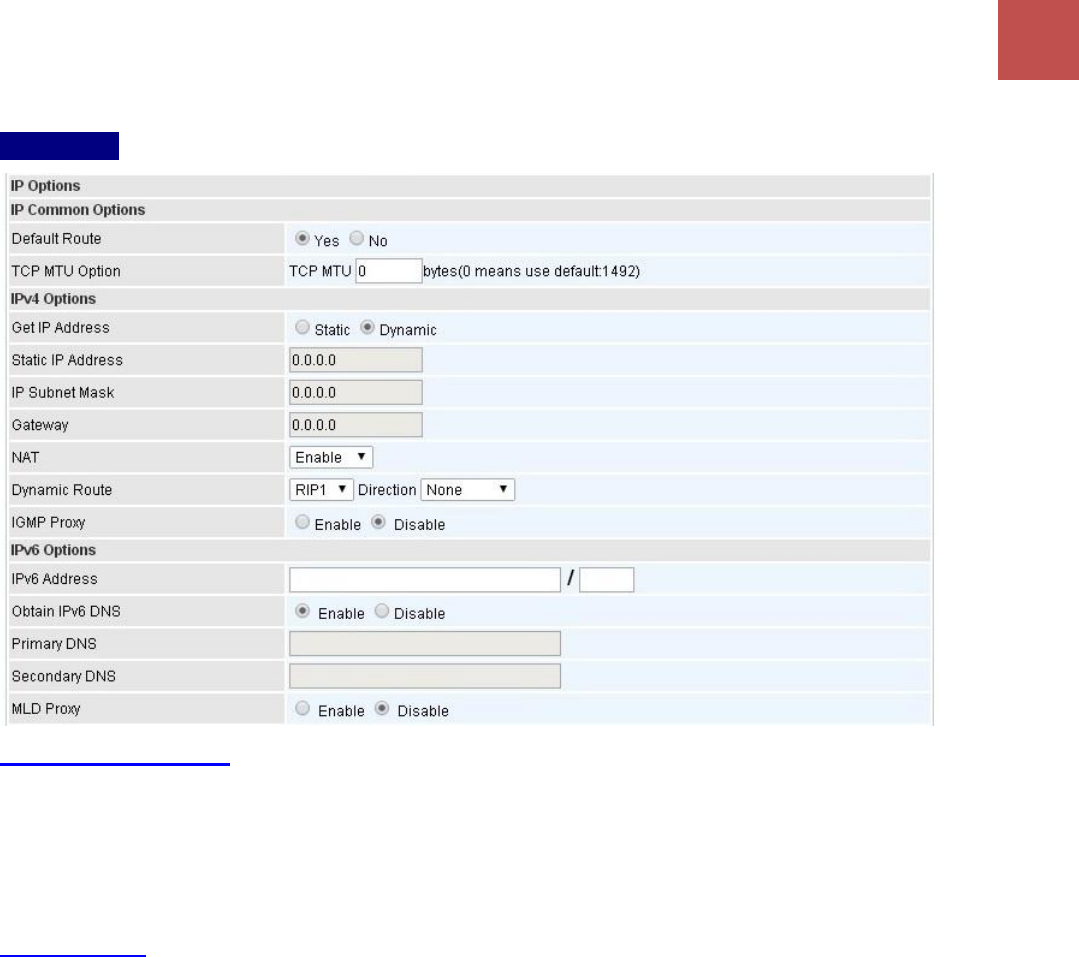Enable MLD Proxy radio option
The width and height of the screenshot is (1079, 957).
pyautogui.click(x=302, y=709)
